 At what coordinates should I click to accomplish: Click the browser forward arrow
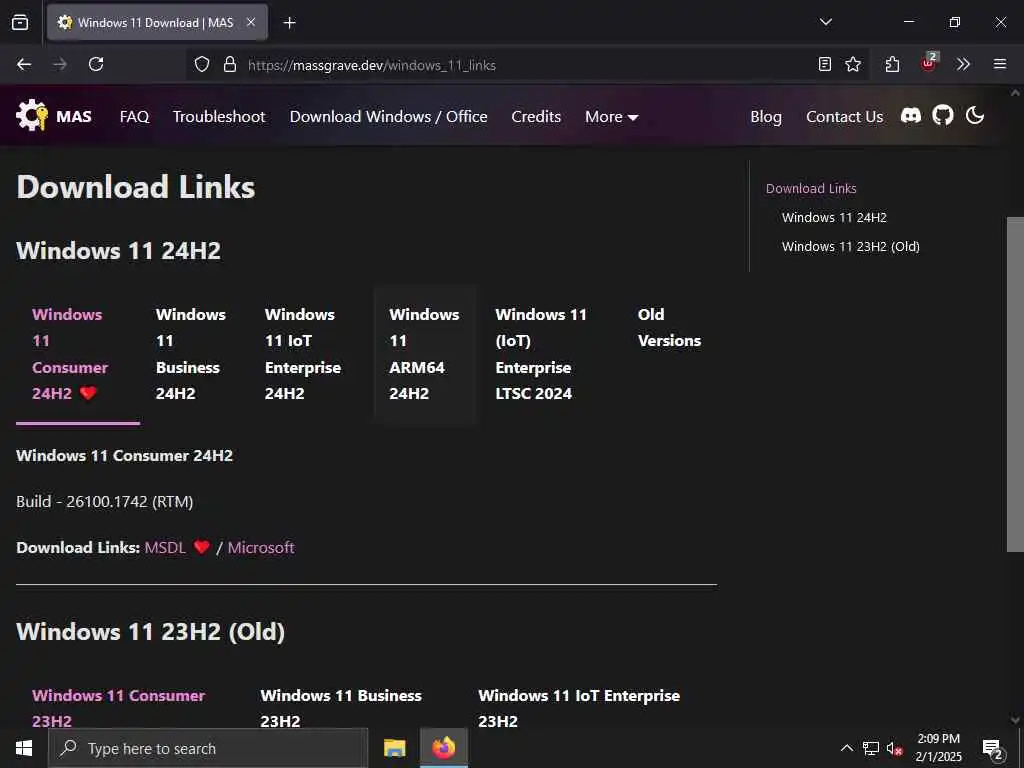pos(60,64)
